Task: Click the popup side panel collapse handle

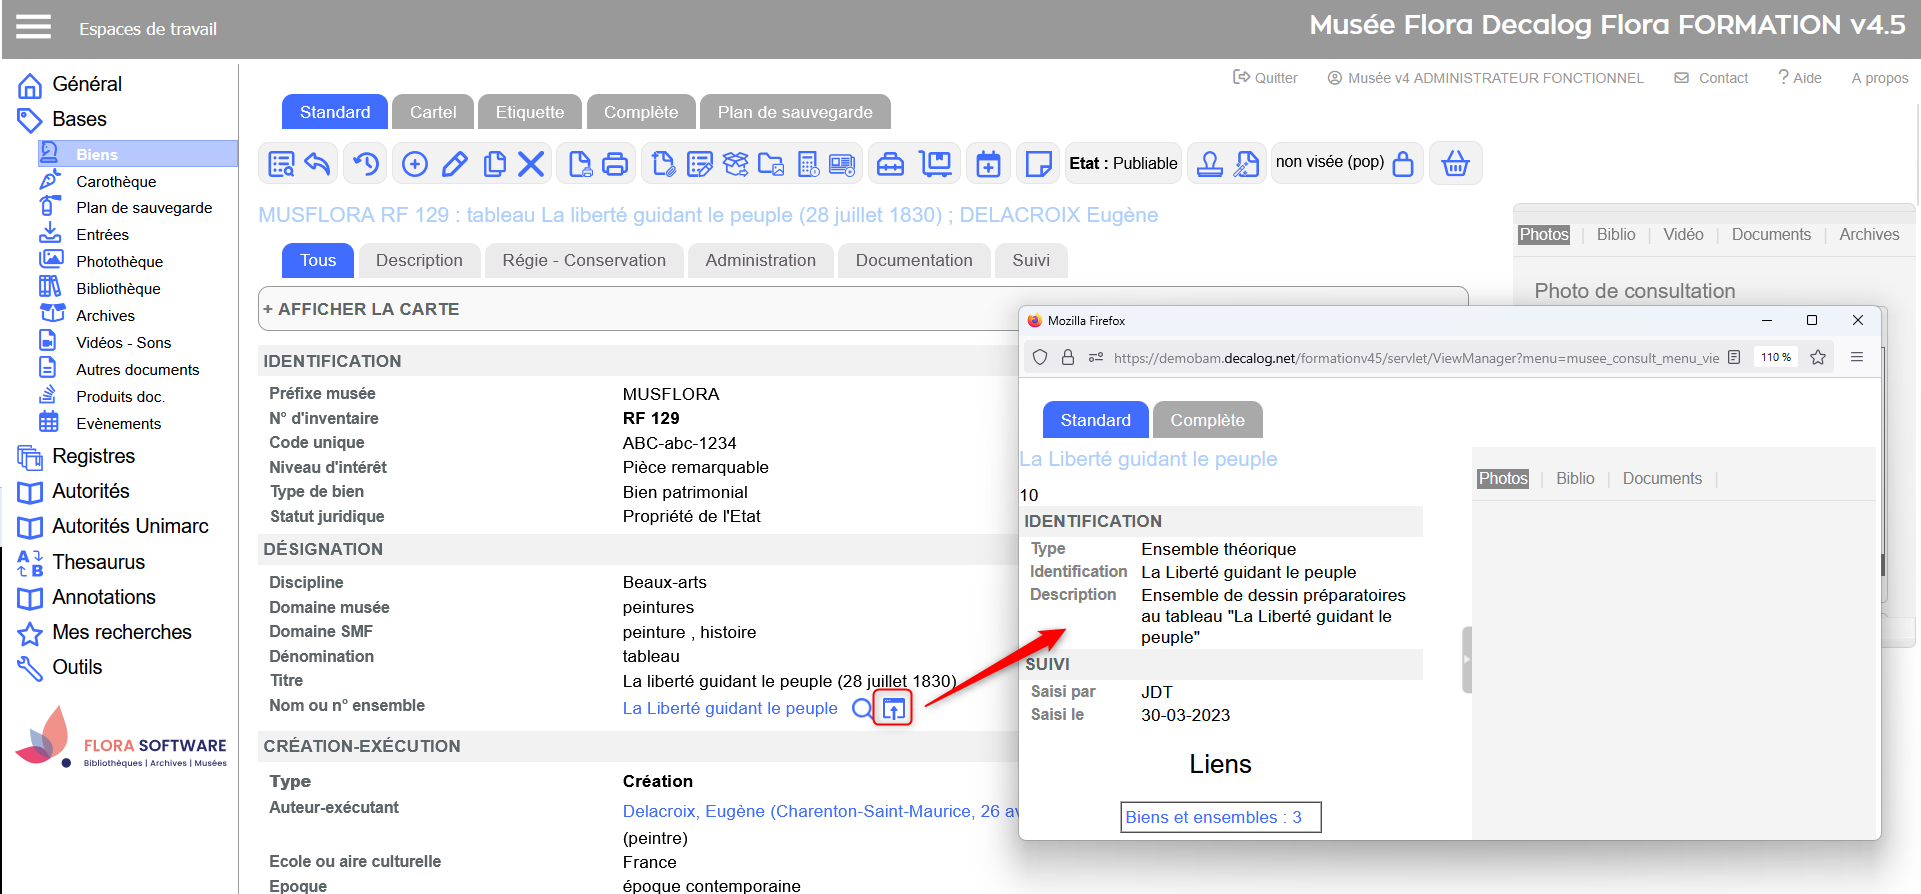Action: pos(1467,659)
